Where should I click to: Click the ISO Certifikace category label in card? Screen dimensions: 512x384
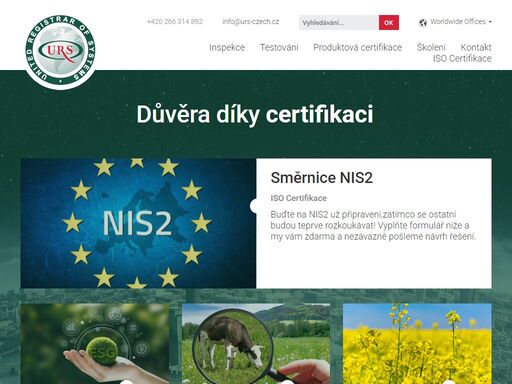point(299,198)
